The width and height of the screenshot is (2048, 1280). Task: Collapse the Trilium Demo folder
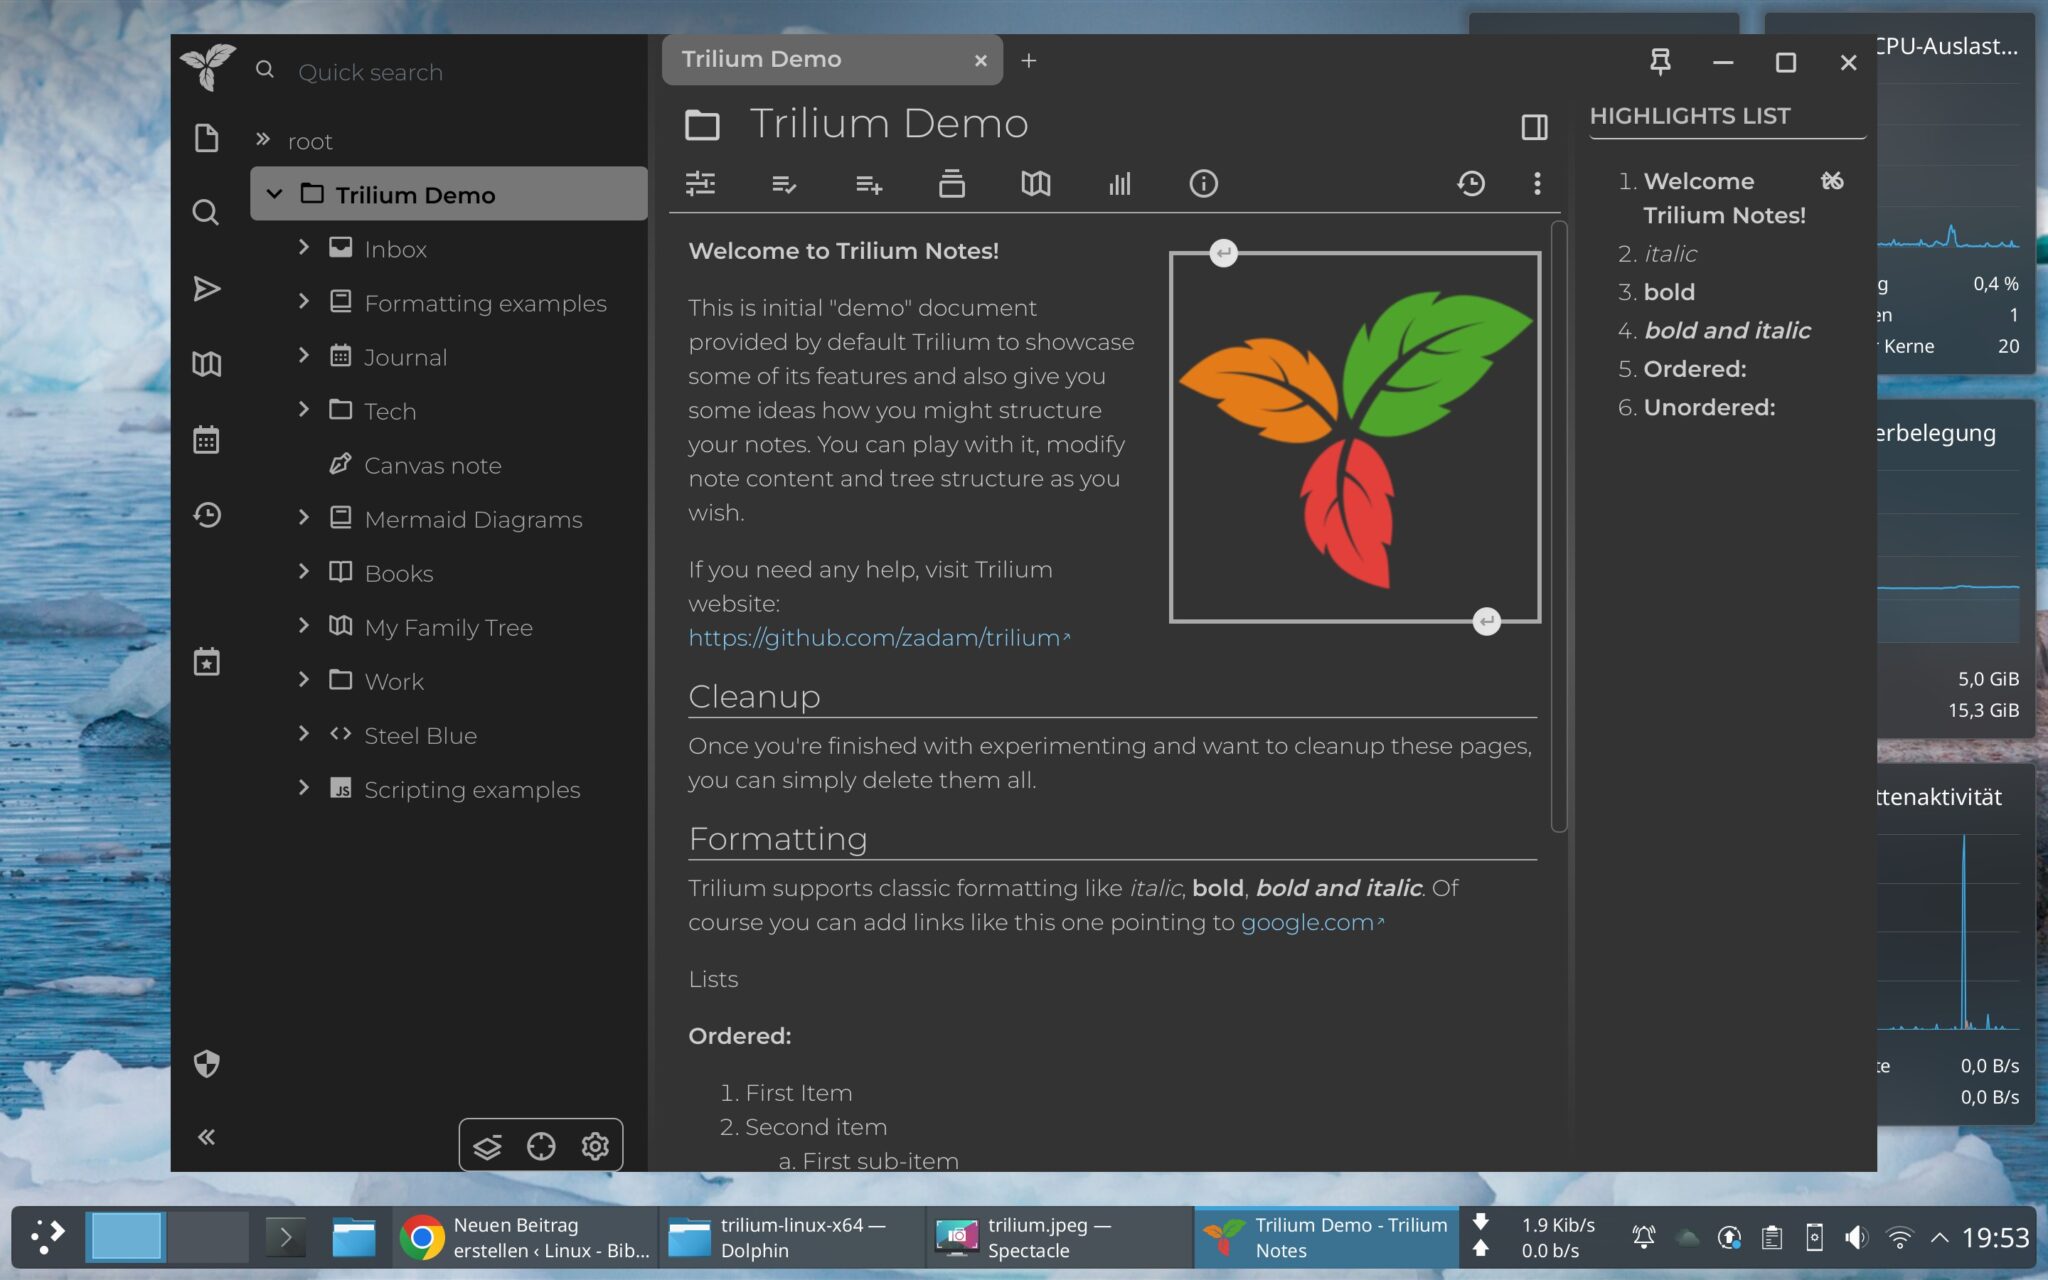click(274, 194)
